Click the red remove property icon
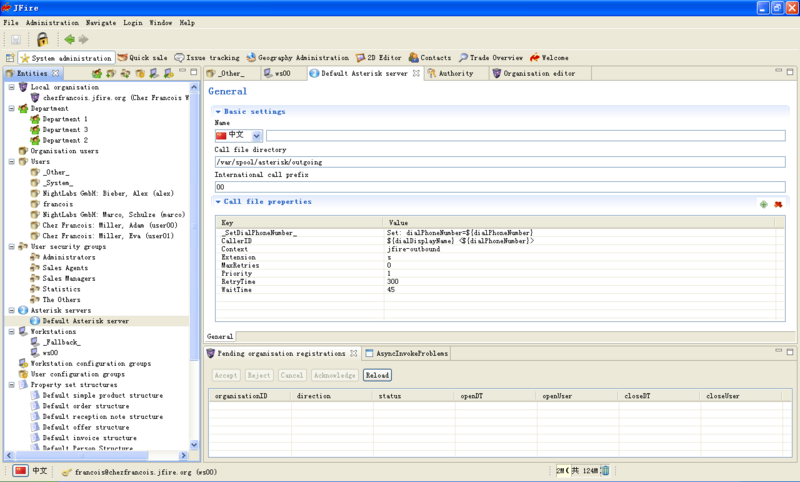Image resolution: width=800 pixels, height=482 pixels. pos(778,204)
